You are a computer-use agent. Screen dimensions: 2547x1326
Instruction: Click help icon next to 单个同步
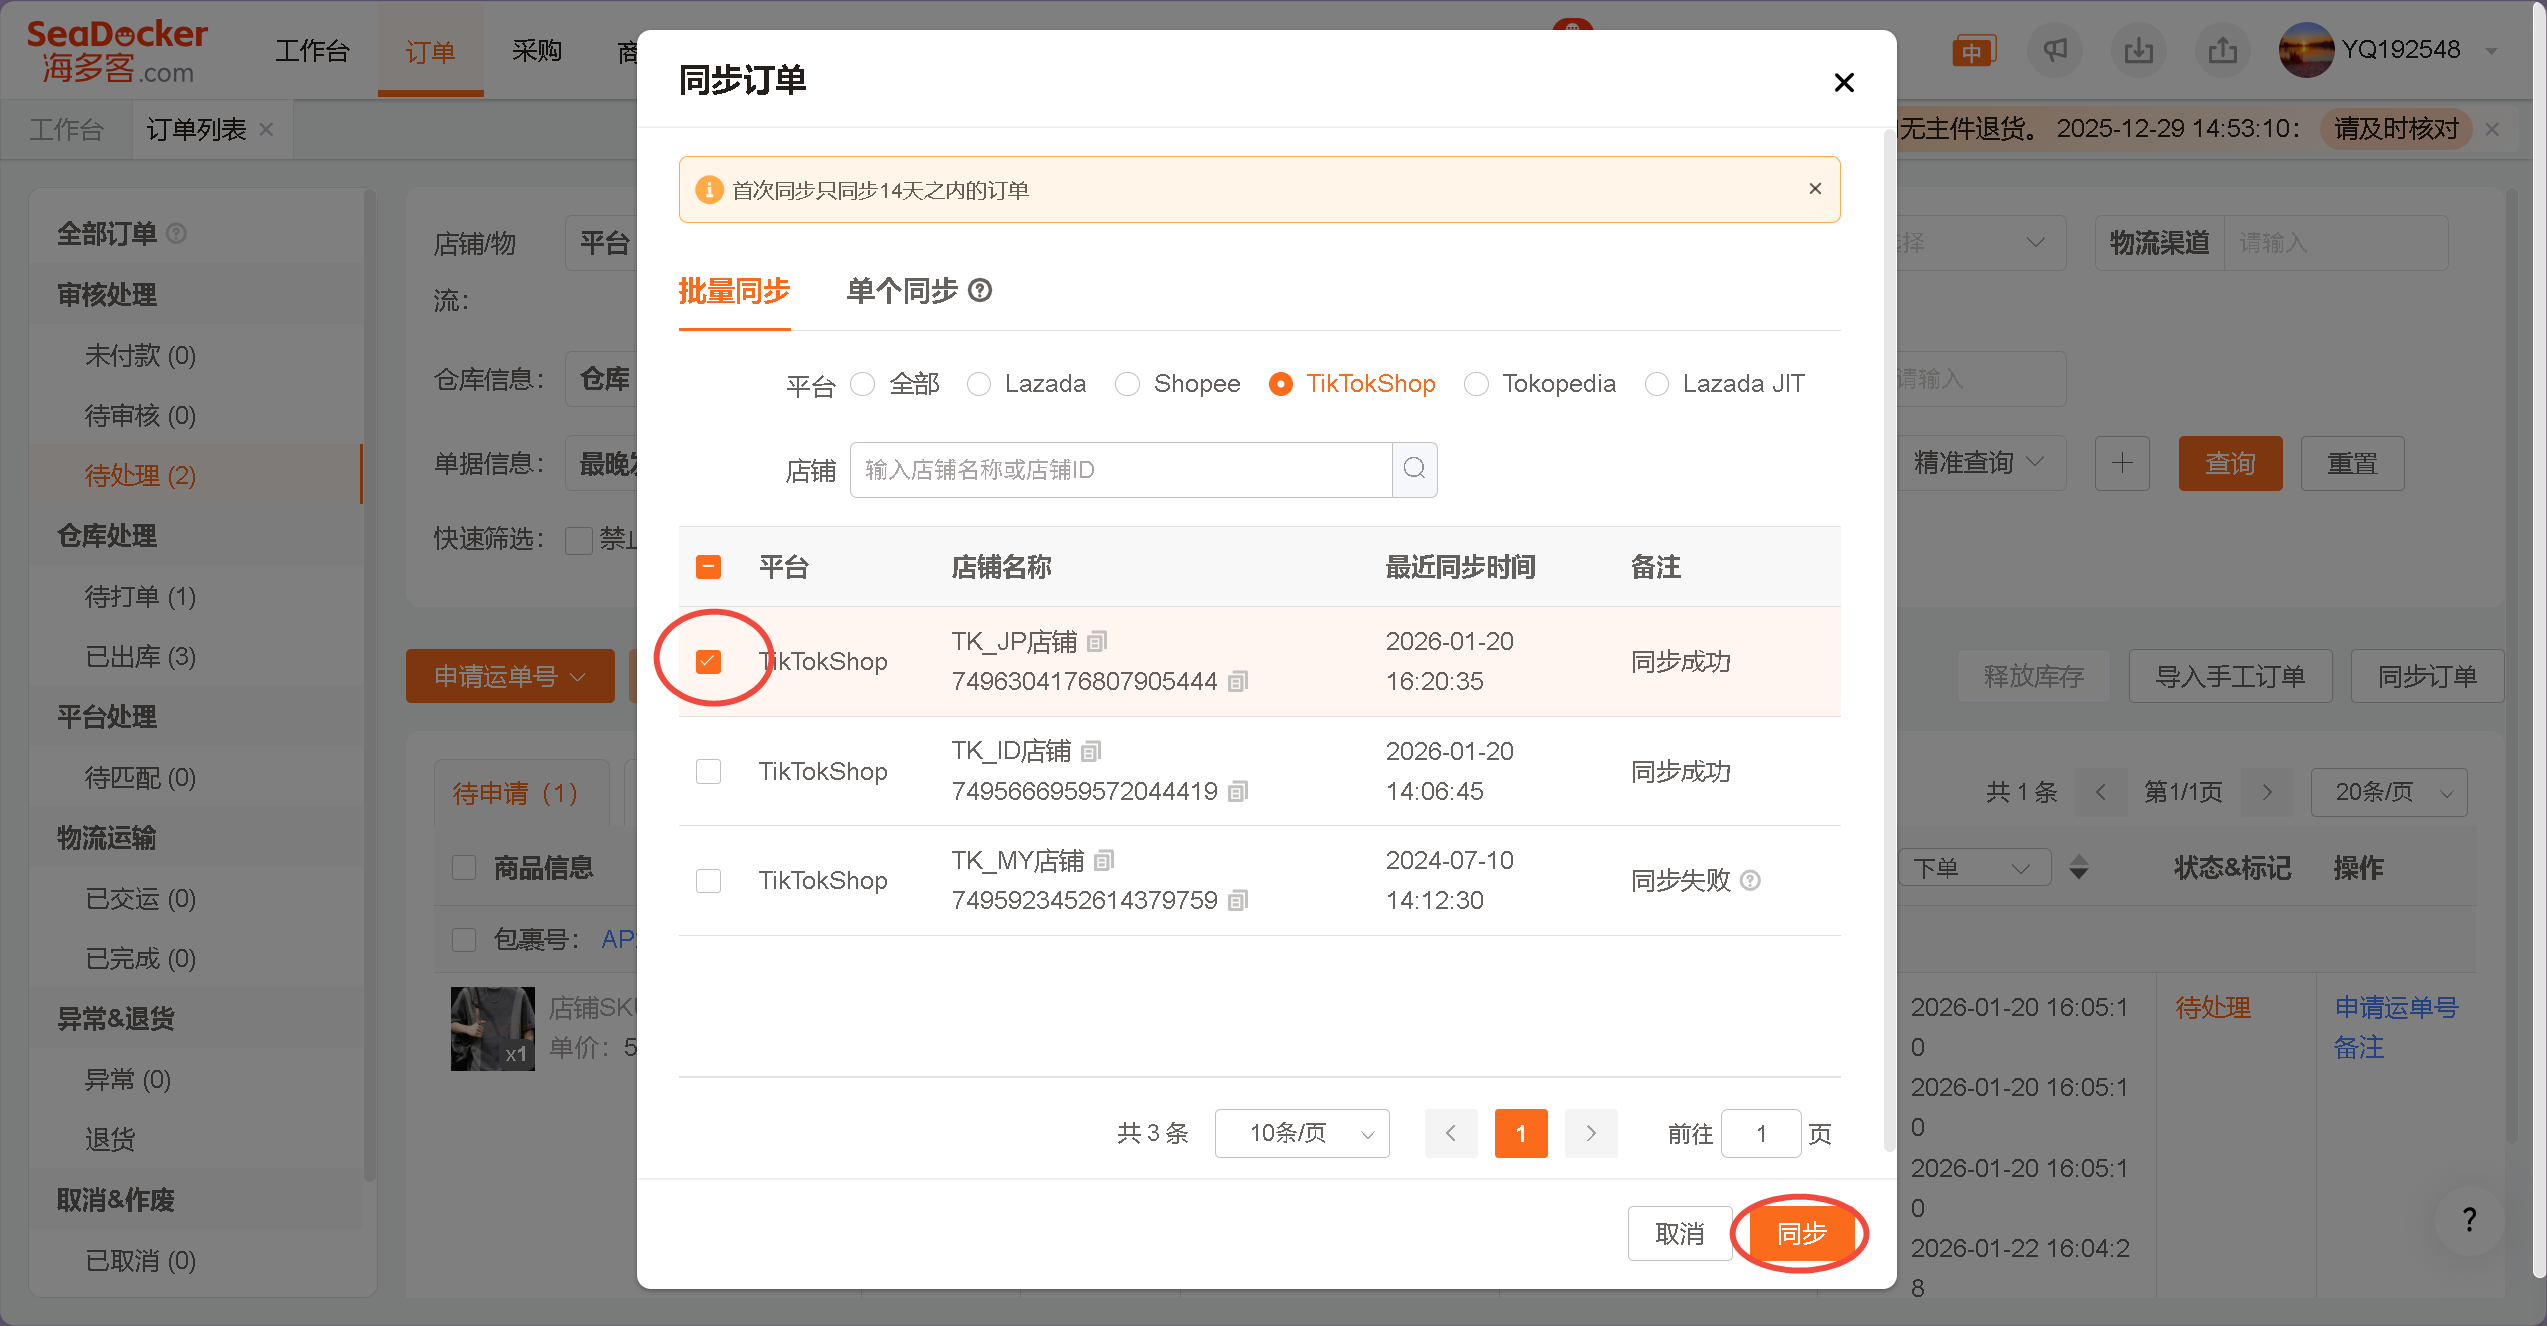980,290
